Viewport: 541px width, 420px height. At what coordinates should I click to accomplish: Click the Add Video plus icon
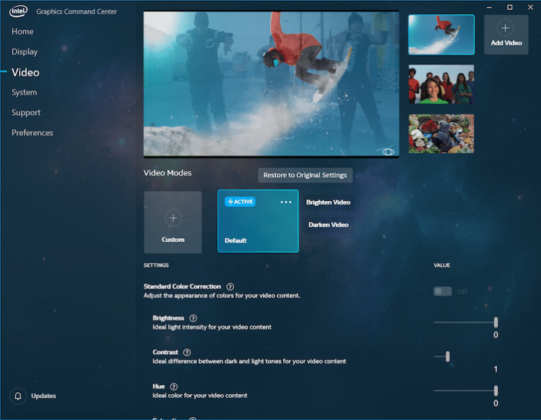pos(505,28)
